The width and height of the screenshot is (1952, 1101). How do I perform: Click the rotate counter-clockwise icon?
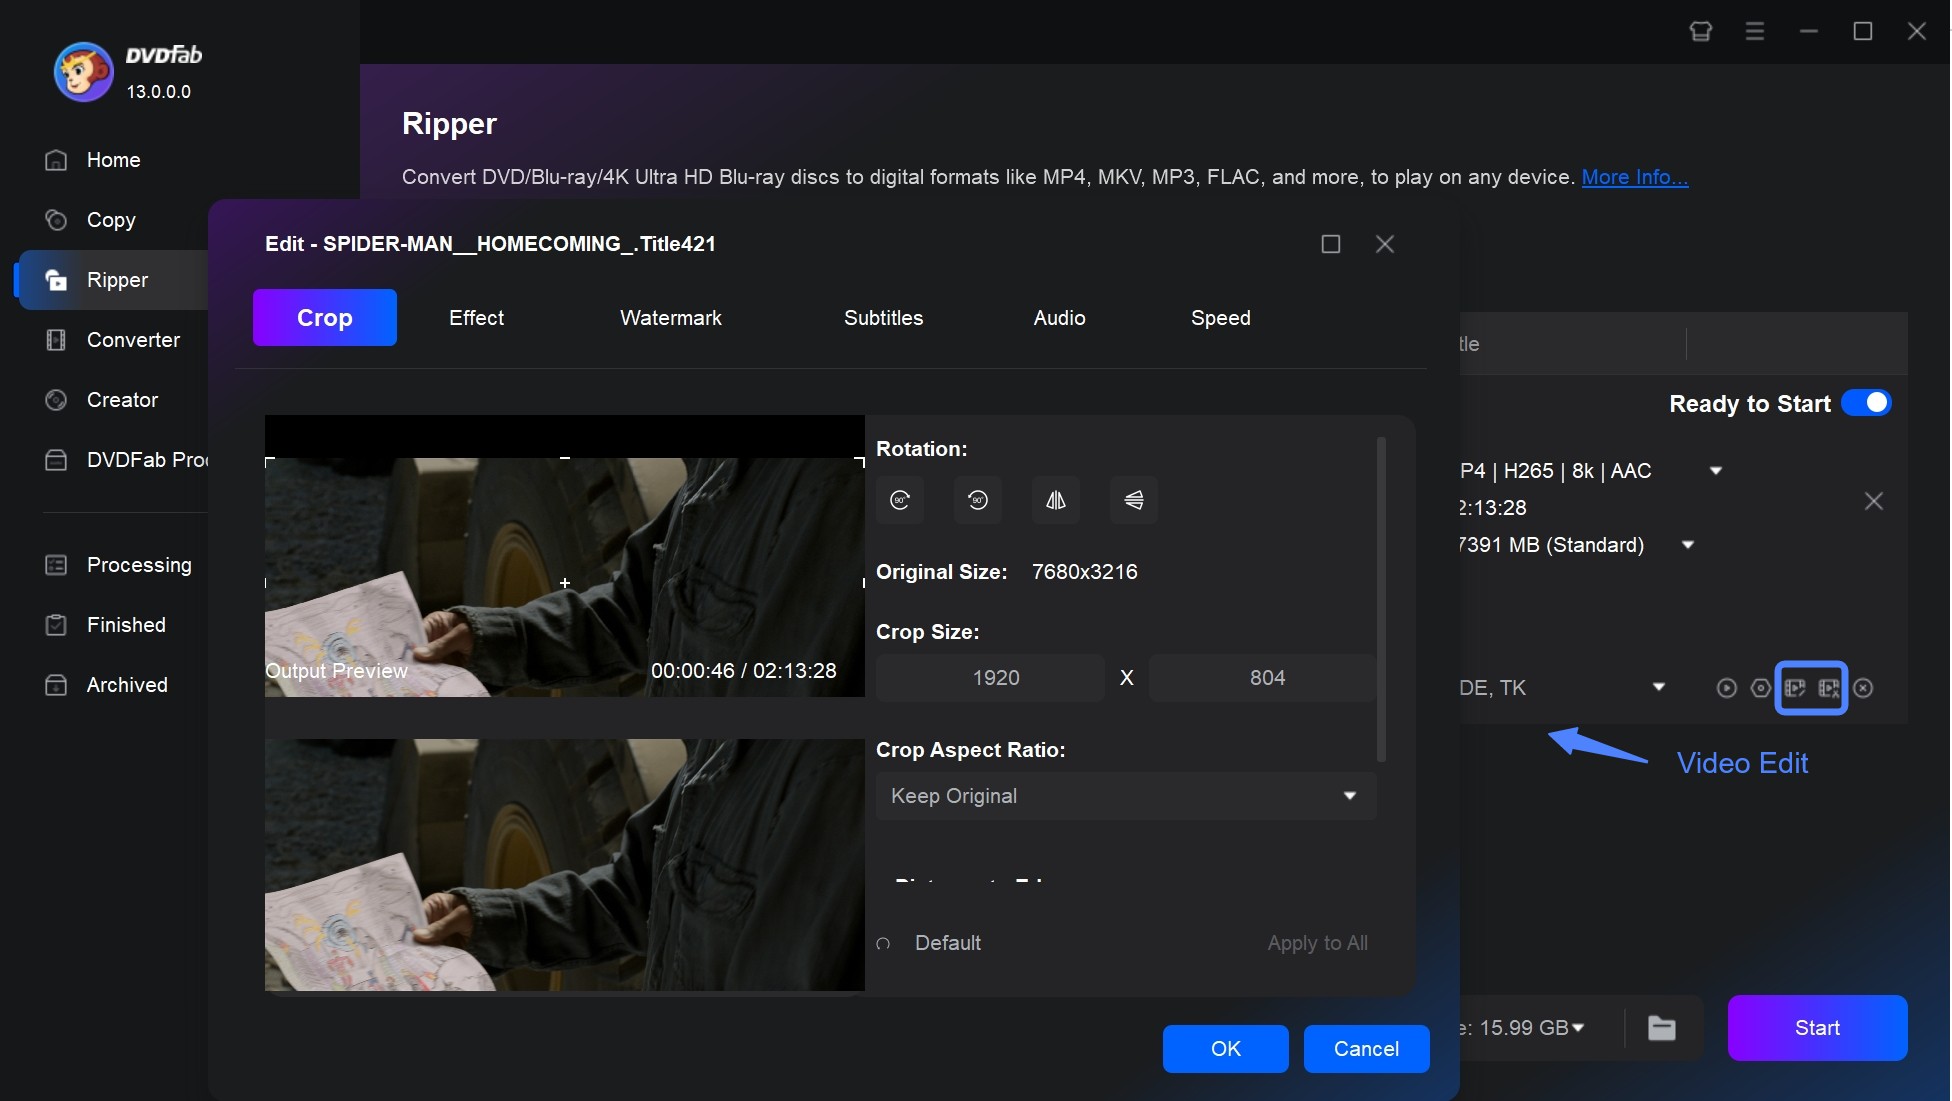point(977,499)
